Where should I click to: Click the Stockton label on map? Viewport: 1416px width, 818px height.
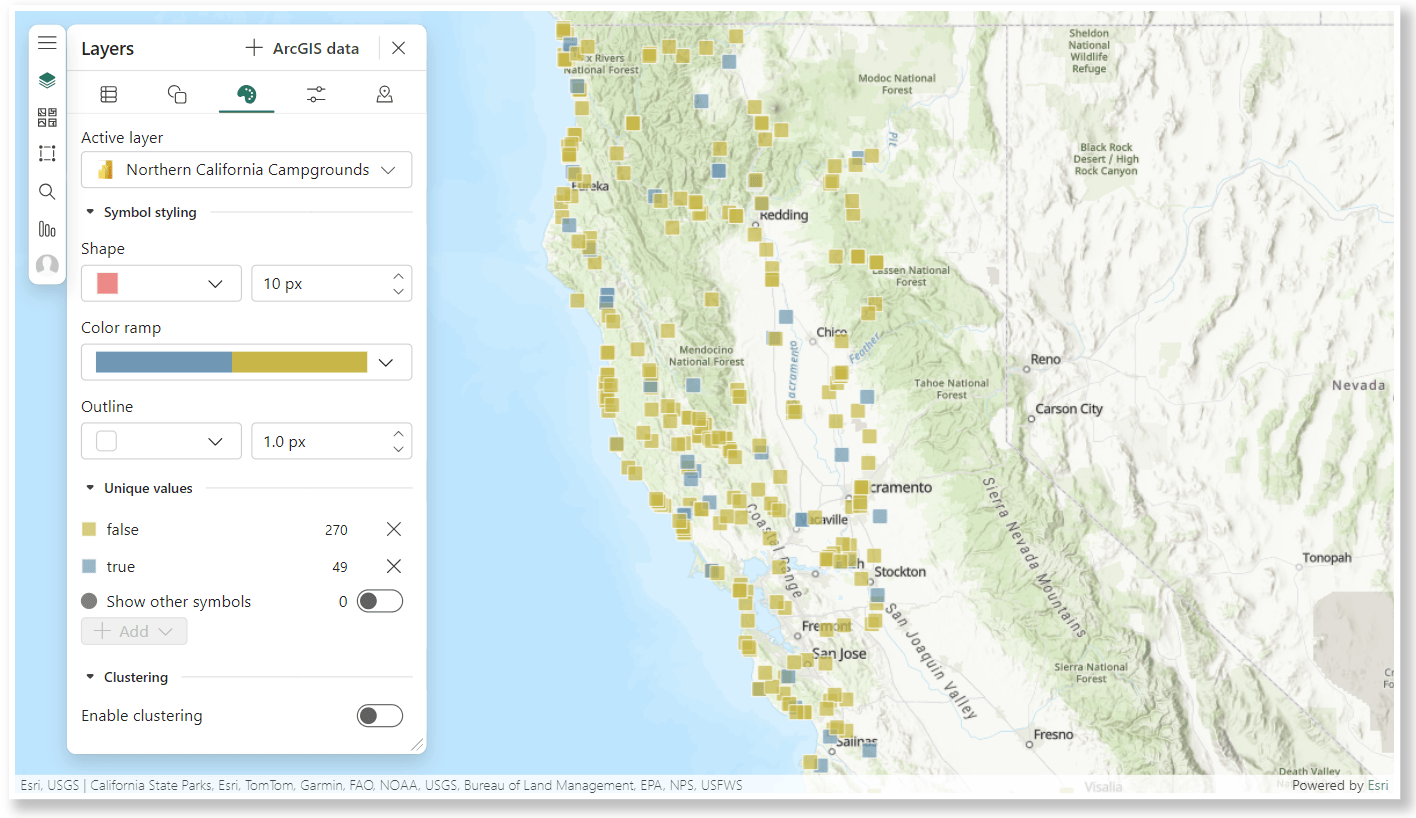pos(900,572)
